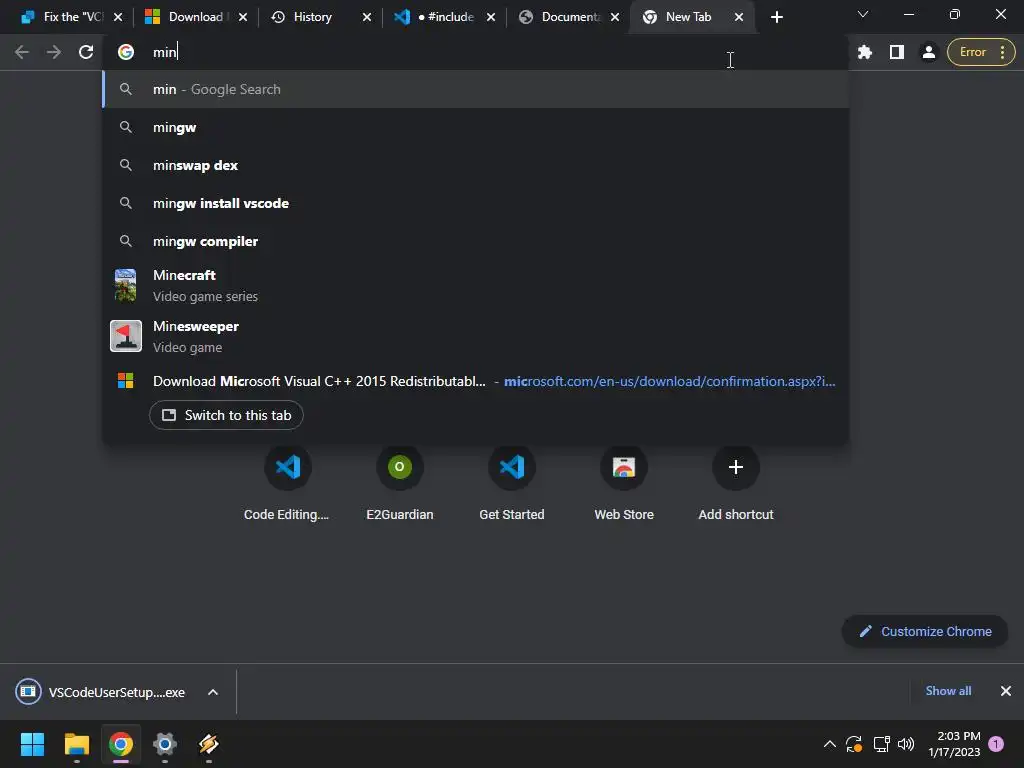Viewport: 1024px width, 768px height.
Task: Click the Google icon in address bar
Action: coord(126,52)
